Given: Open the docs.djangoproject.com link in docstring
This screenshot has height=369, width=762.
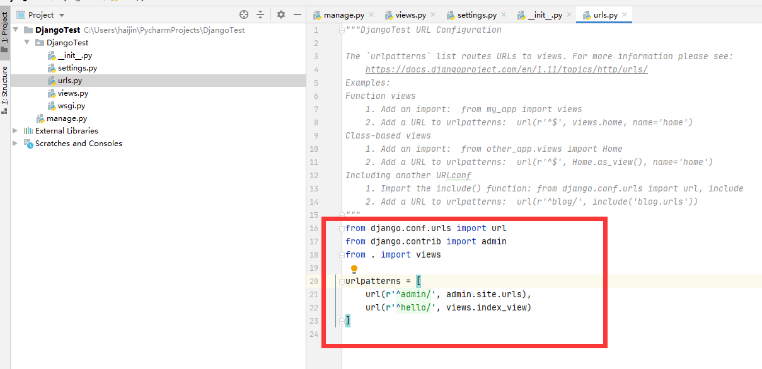Looking at the screenshot, I should (x=506, y=70).
